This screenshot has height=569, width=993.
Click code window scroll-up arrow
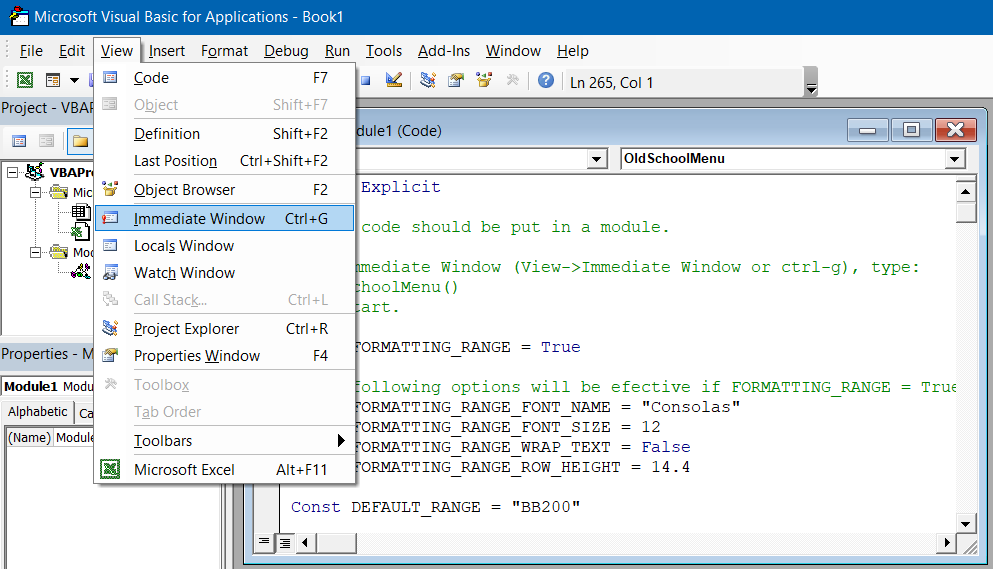click(965, 191)
